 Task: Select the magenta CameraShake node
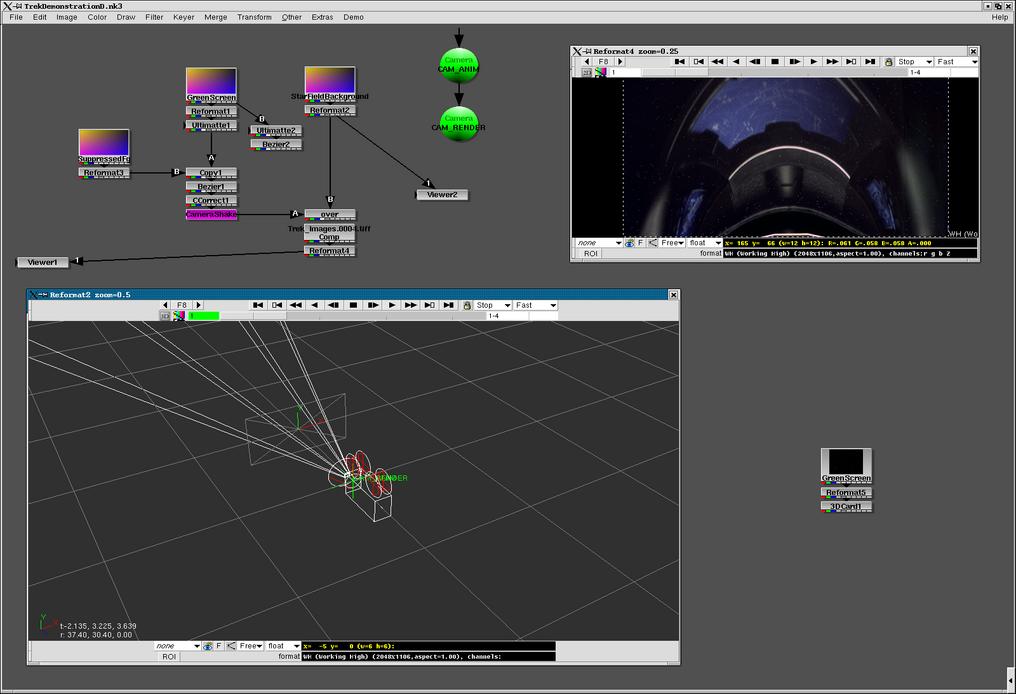[211, 214]
